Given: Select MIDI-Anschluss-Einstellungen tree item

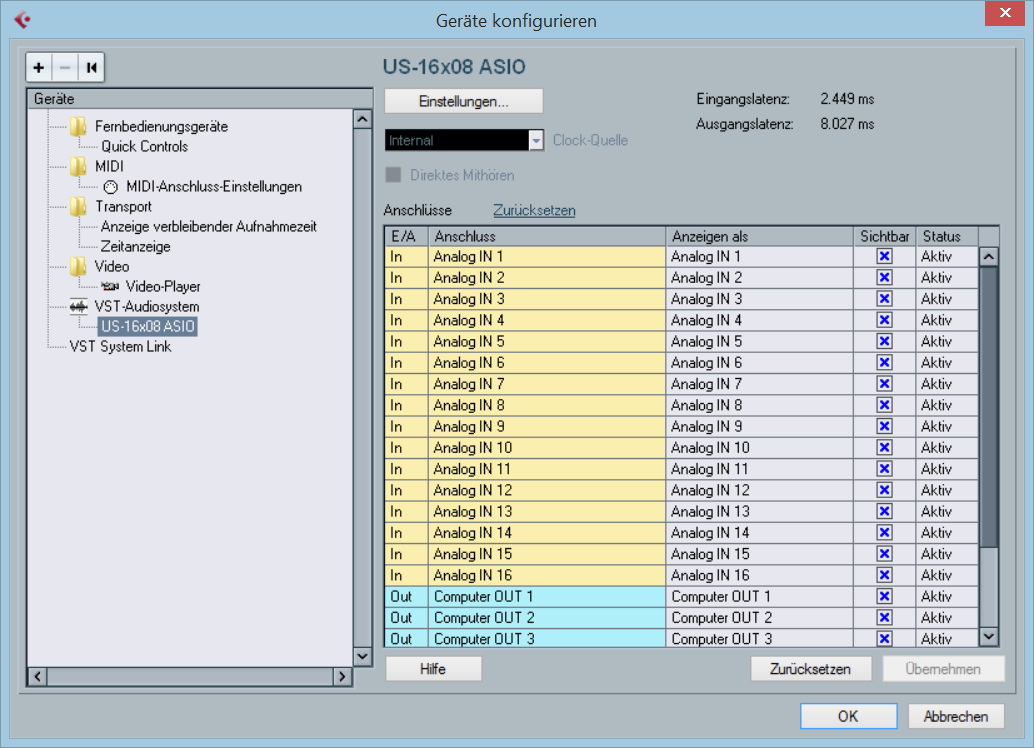Looking at the screenshot, I should [214, 187].
